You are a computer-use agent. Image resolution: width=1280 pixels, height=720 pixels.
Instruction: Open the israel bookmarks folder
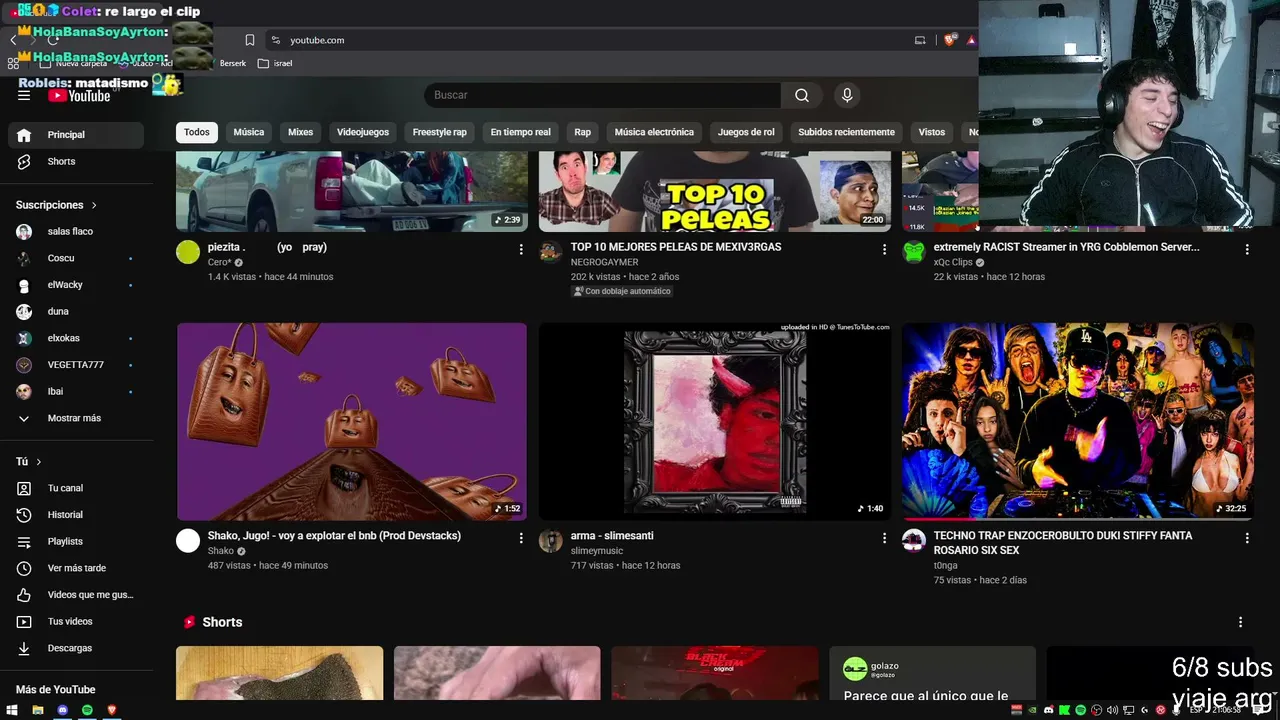(275, 63)
